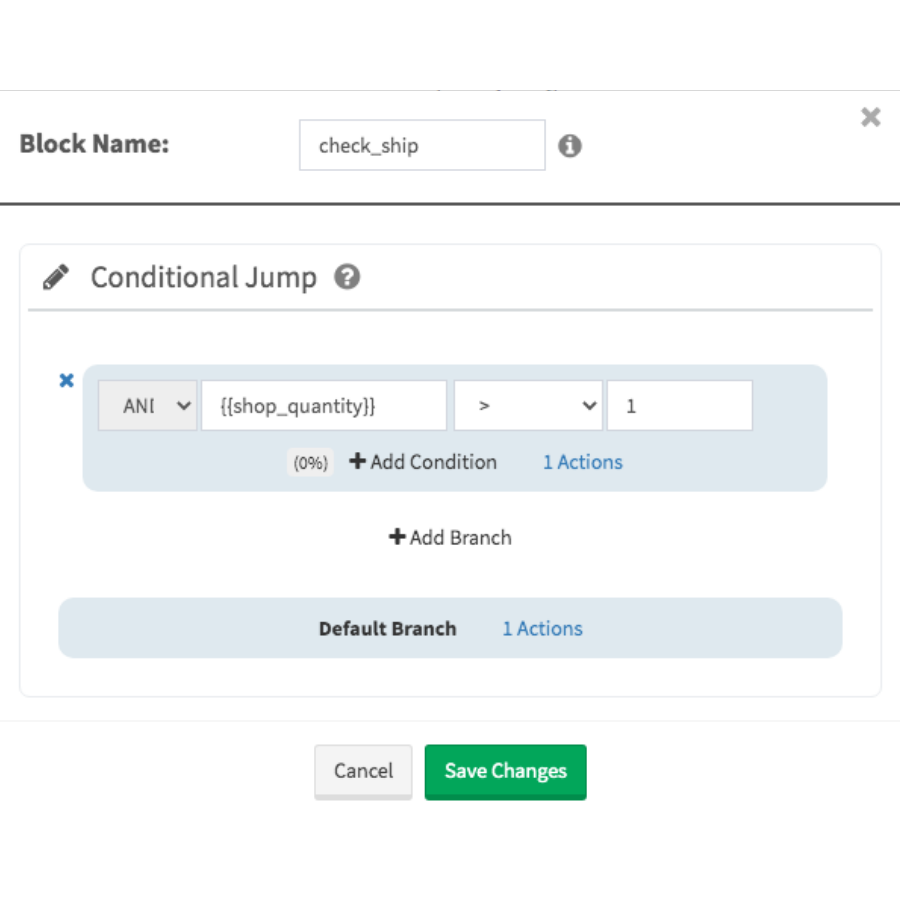The image size is (900, 900).
Task: Click the green Save Changes button
Action: 505,771
